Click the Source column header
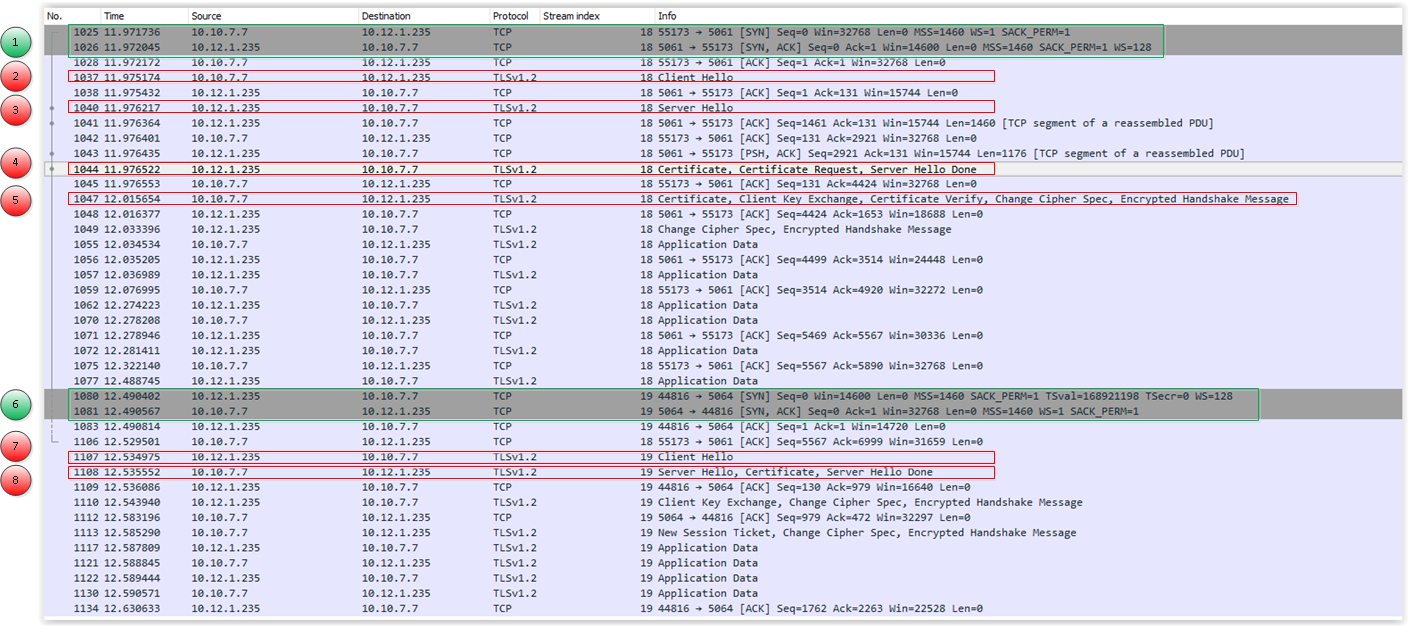This screenshot has height=627, width=1409. point(273,16)
